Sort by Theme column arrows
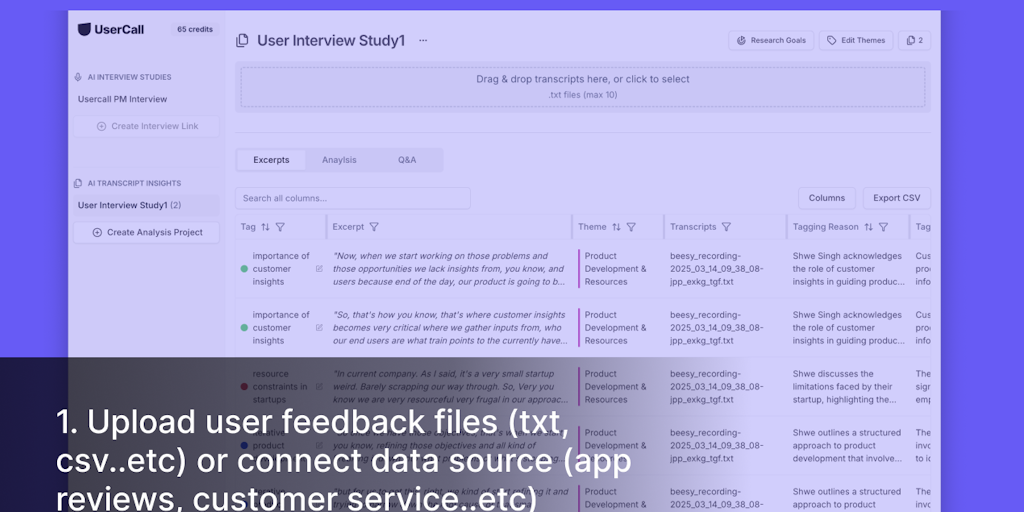This screenshot has height=512, width=1024. click(616, 227)
